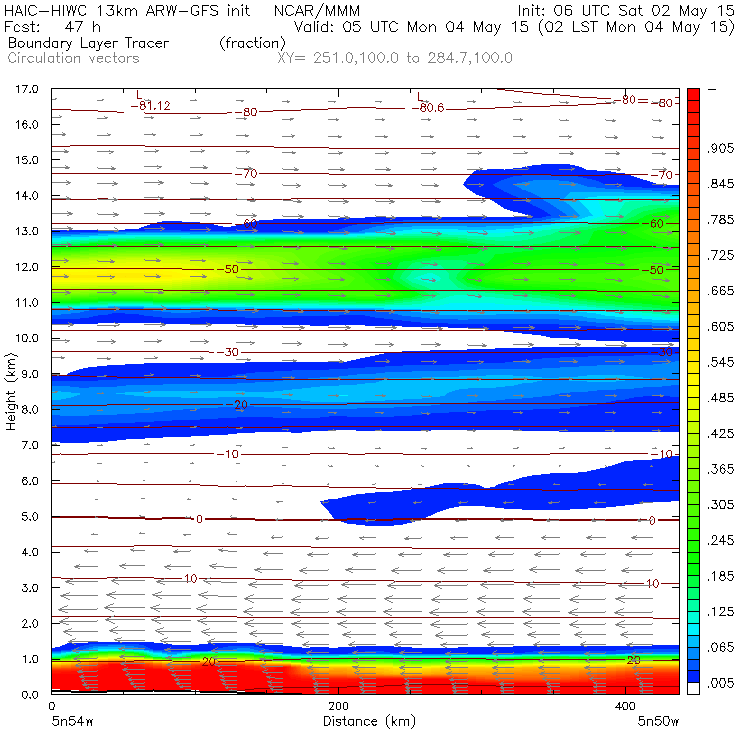This screenshot has height=740, width=740.
Task: Click the '5n50w' end location label
Action: click(658, 722)
